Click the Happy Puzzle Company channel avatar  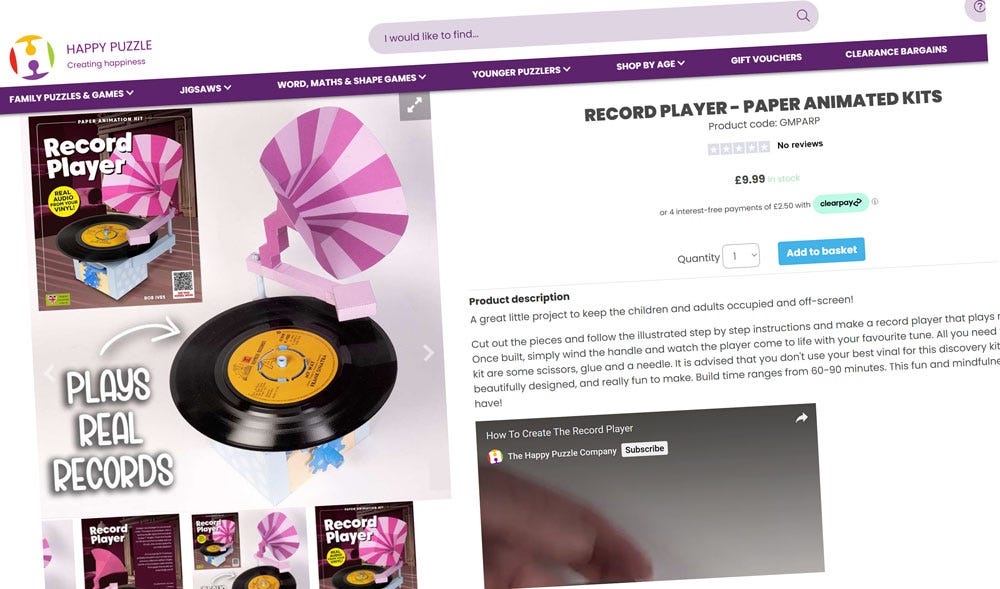495,456
